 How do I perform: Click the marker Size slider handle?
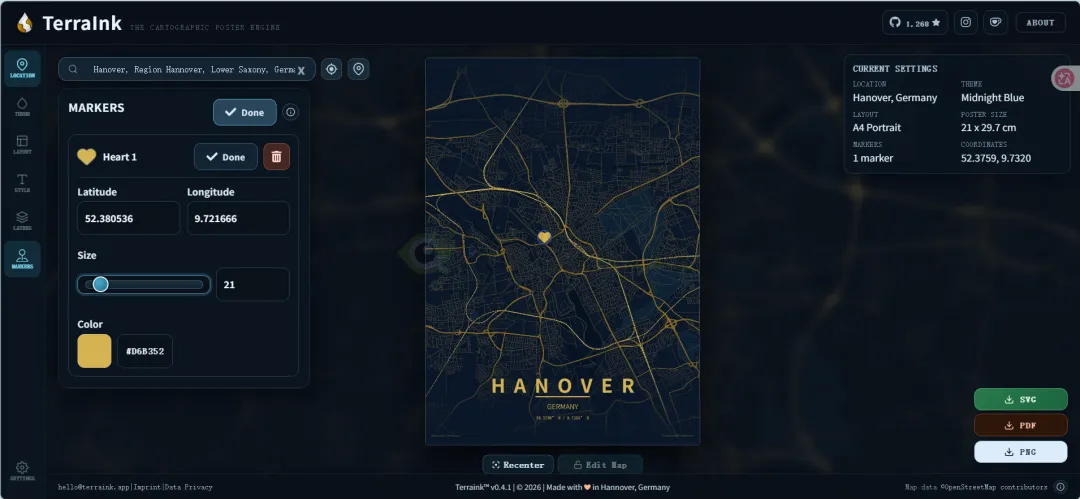tap(101, 284)
